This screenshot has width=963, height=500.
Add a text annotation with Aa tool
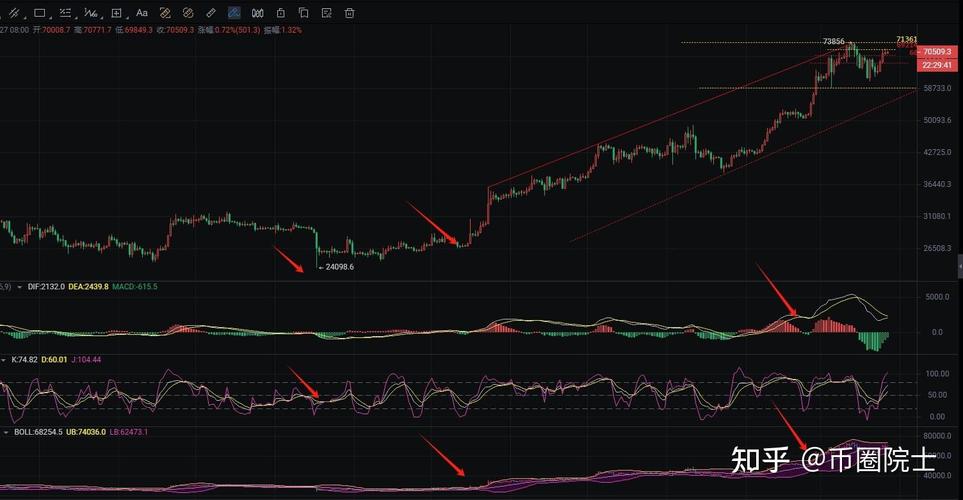coord(141,13)
